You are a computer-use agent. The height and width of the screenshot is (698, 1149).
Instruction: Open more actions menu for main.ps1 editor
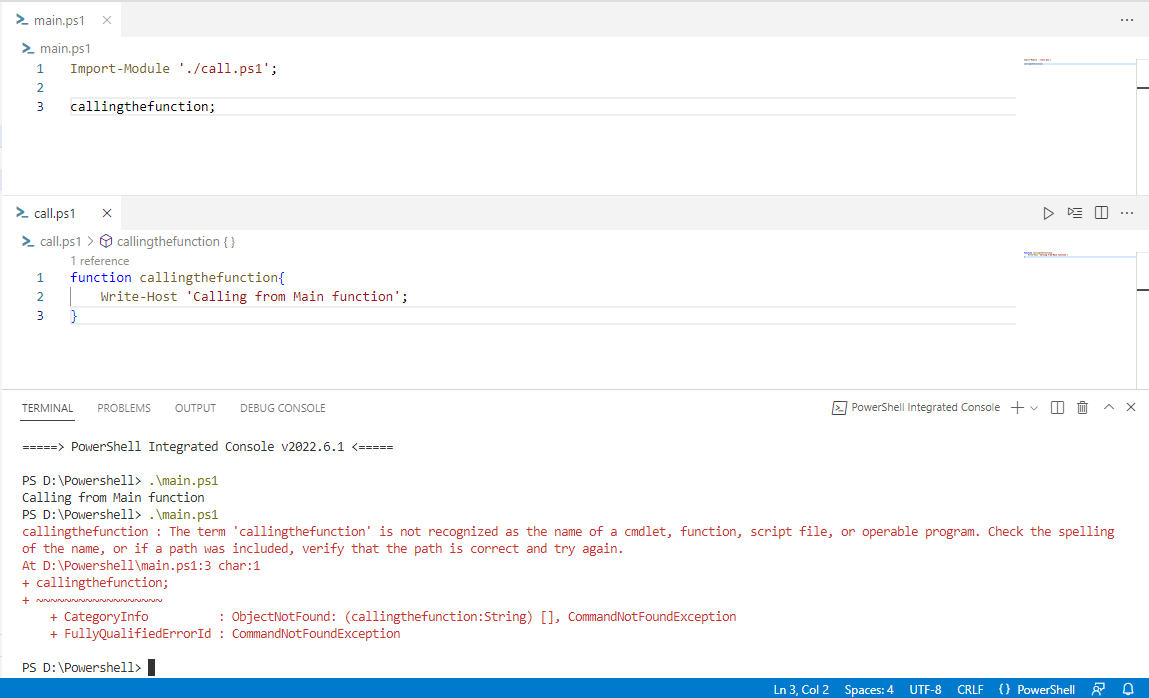tap(1127, 21)
